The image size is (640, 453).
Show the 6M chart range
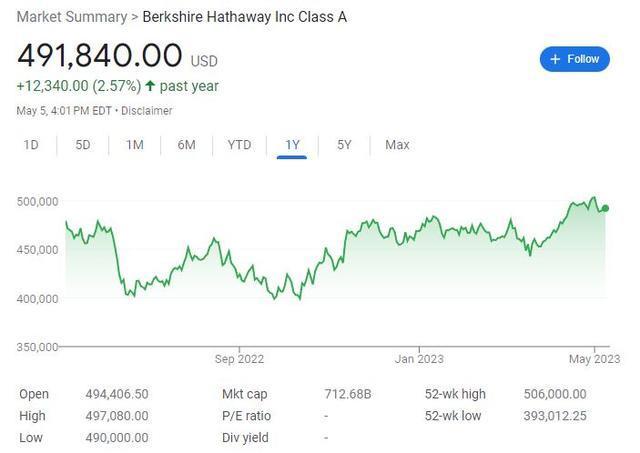pyautogui.click(x=187, y=145)
